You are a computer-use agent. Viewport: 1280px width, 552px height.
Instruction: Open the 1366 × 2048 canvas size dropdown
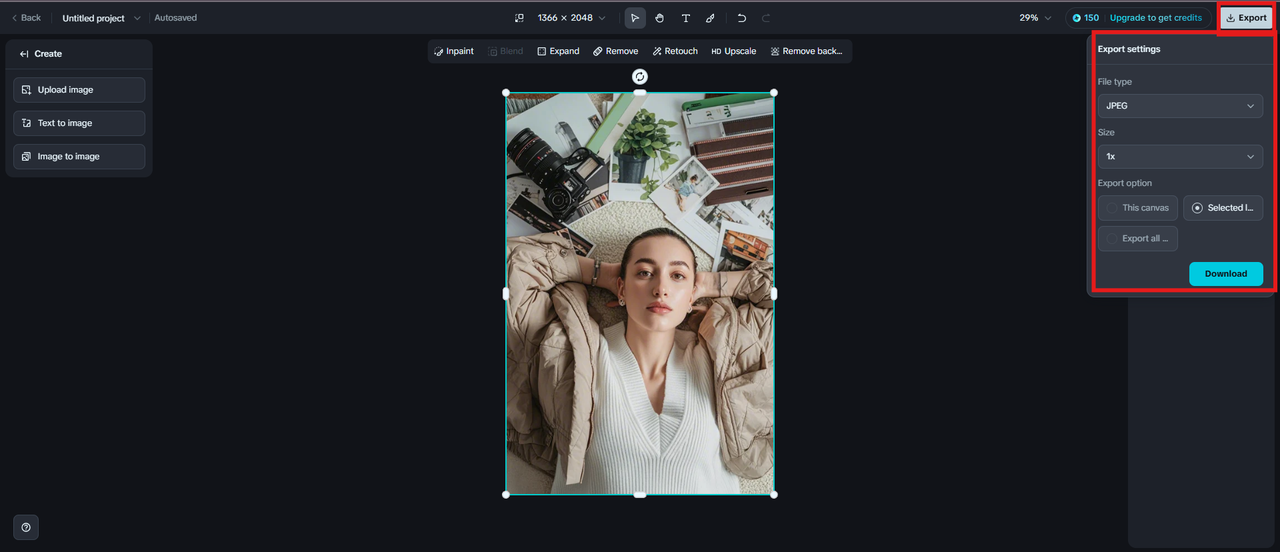click(x=571, y=18)
